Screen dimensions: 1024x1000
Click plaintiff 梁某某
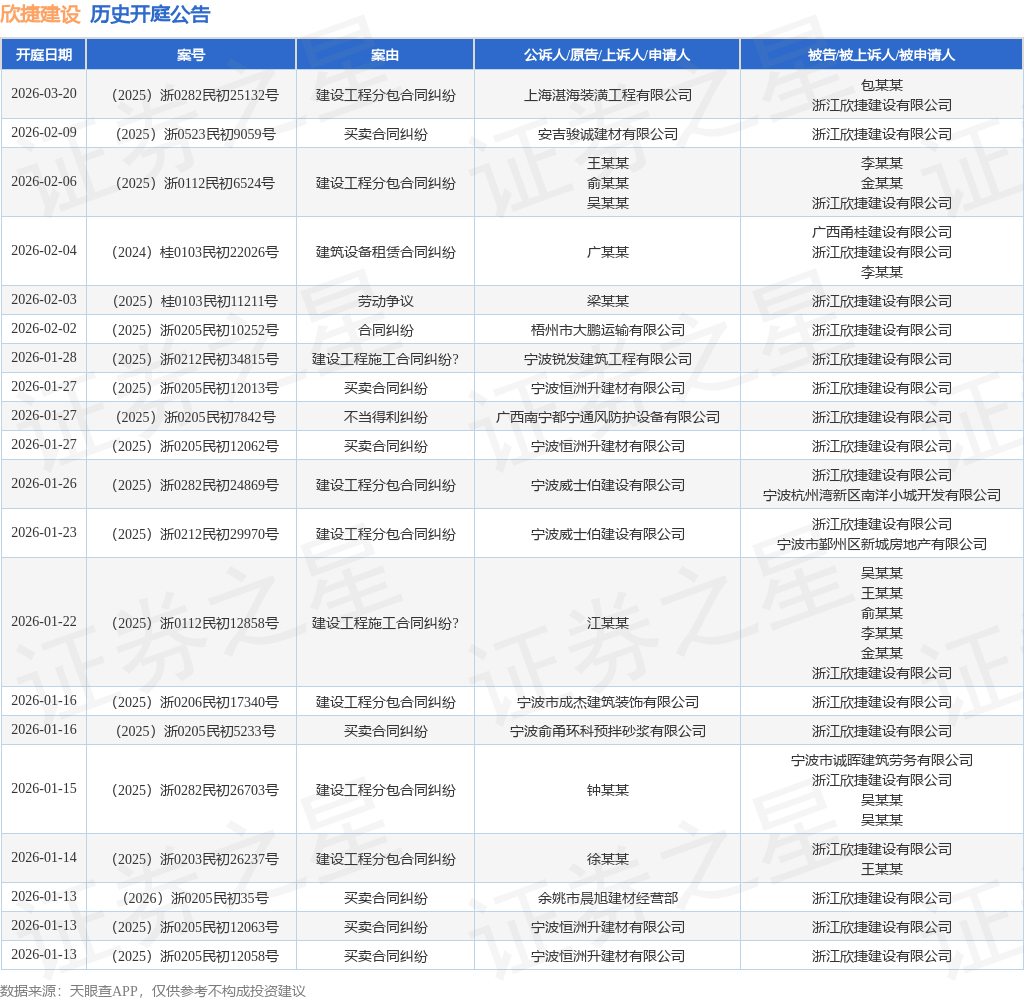(x=607, y=301)
